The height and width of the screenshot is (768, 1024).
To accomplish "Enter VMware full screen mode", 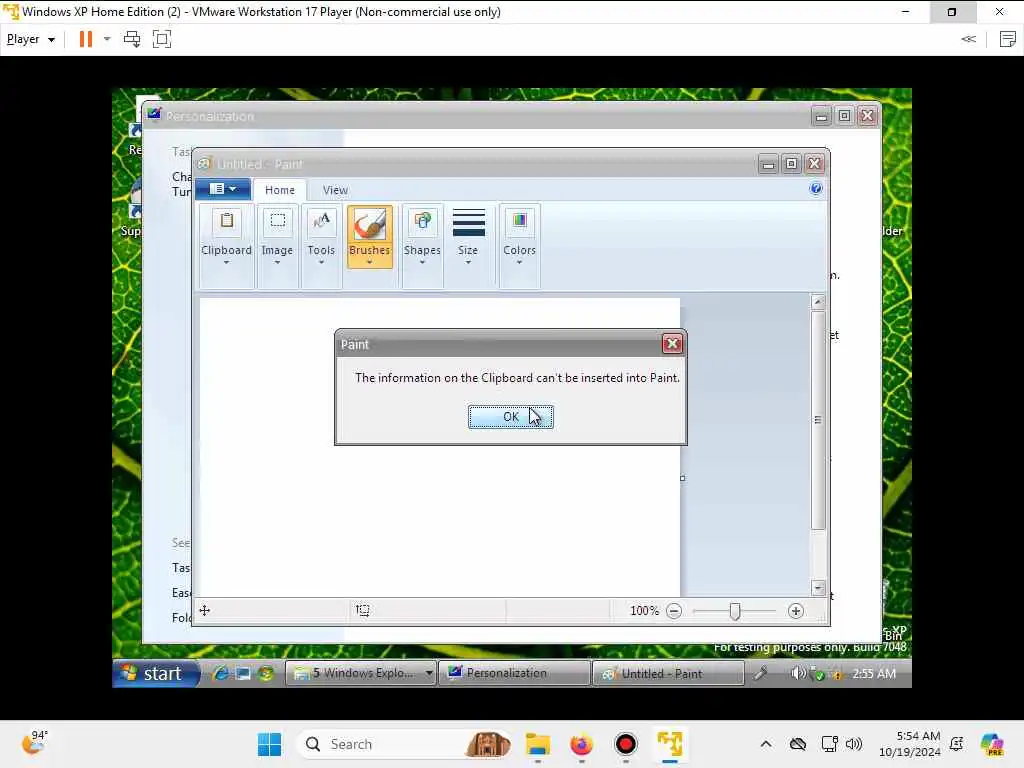I will [161, 39].
